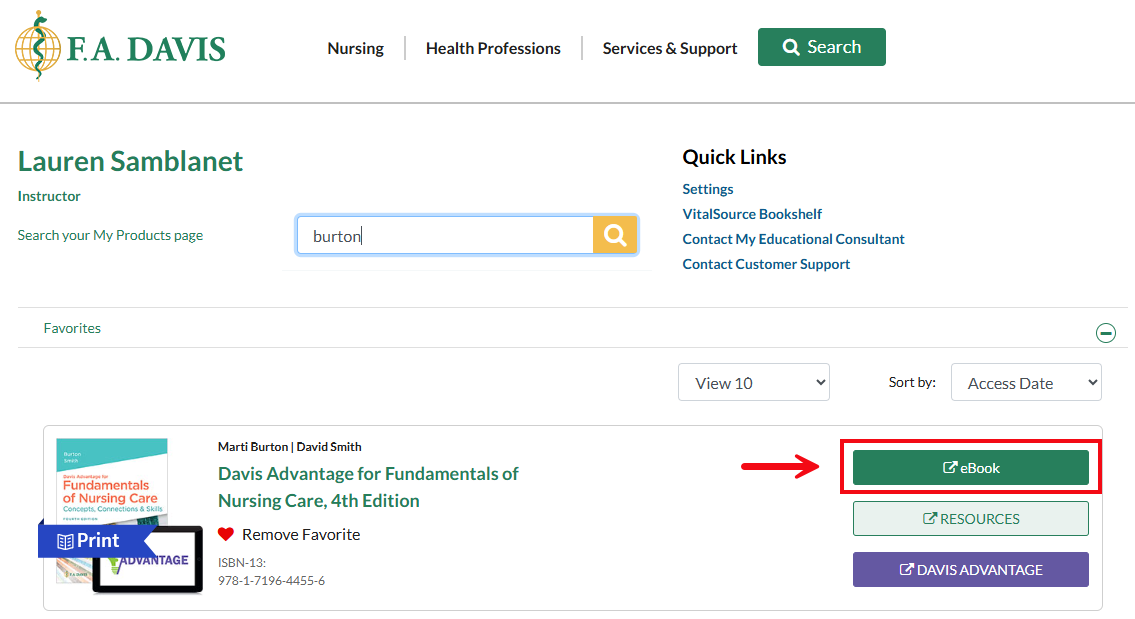This screenshot has width=1135, height=619.
Task: Click the red heart favorite icon
Action: 226,534
